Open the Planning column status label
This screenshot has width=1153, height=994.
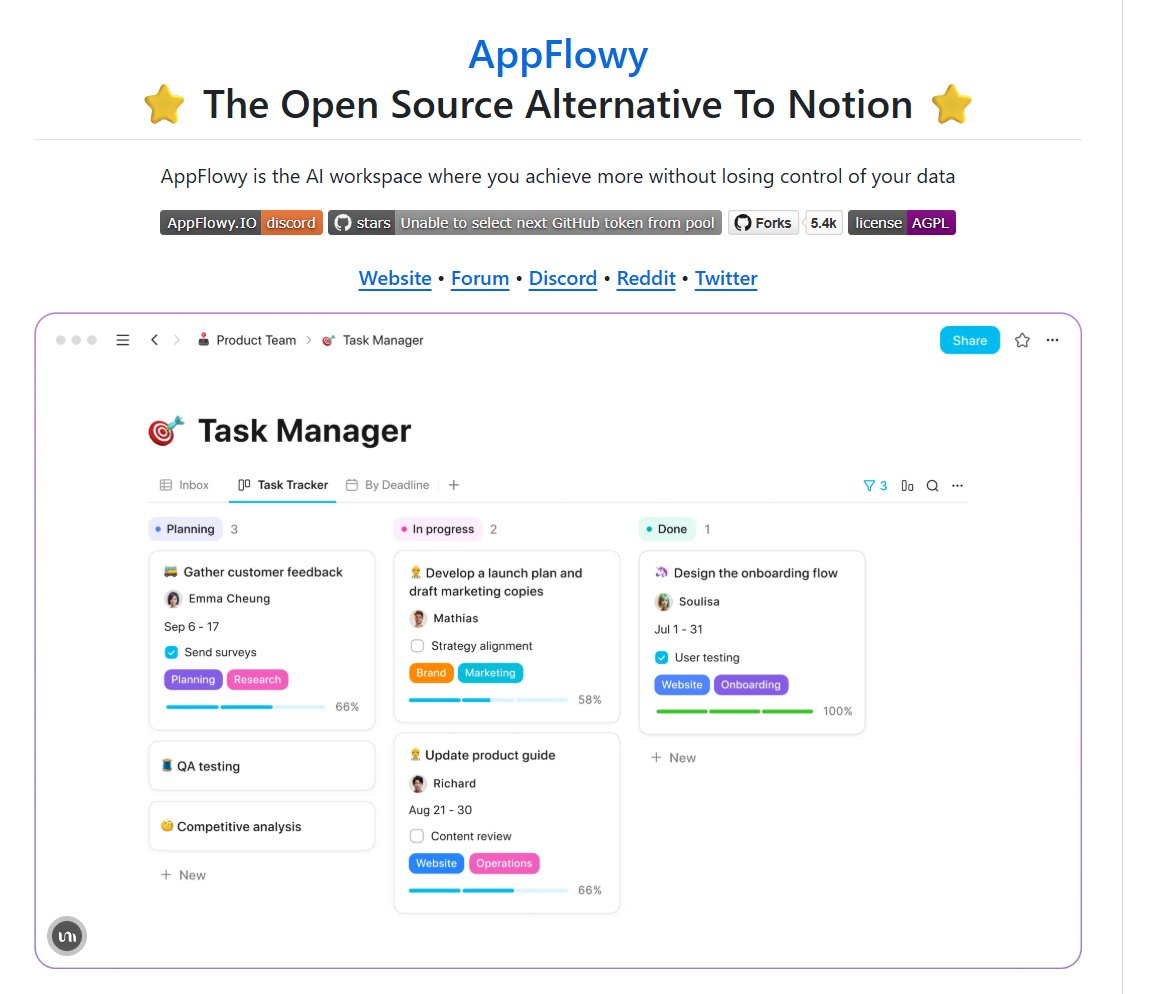(186, 529)
